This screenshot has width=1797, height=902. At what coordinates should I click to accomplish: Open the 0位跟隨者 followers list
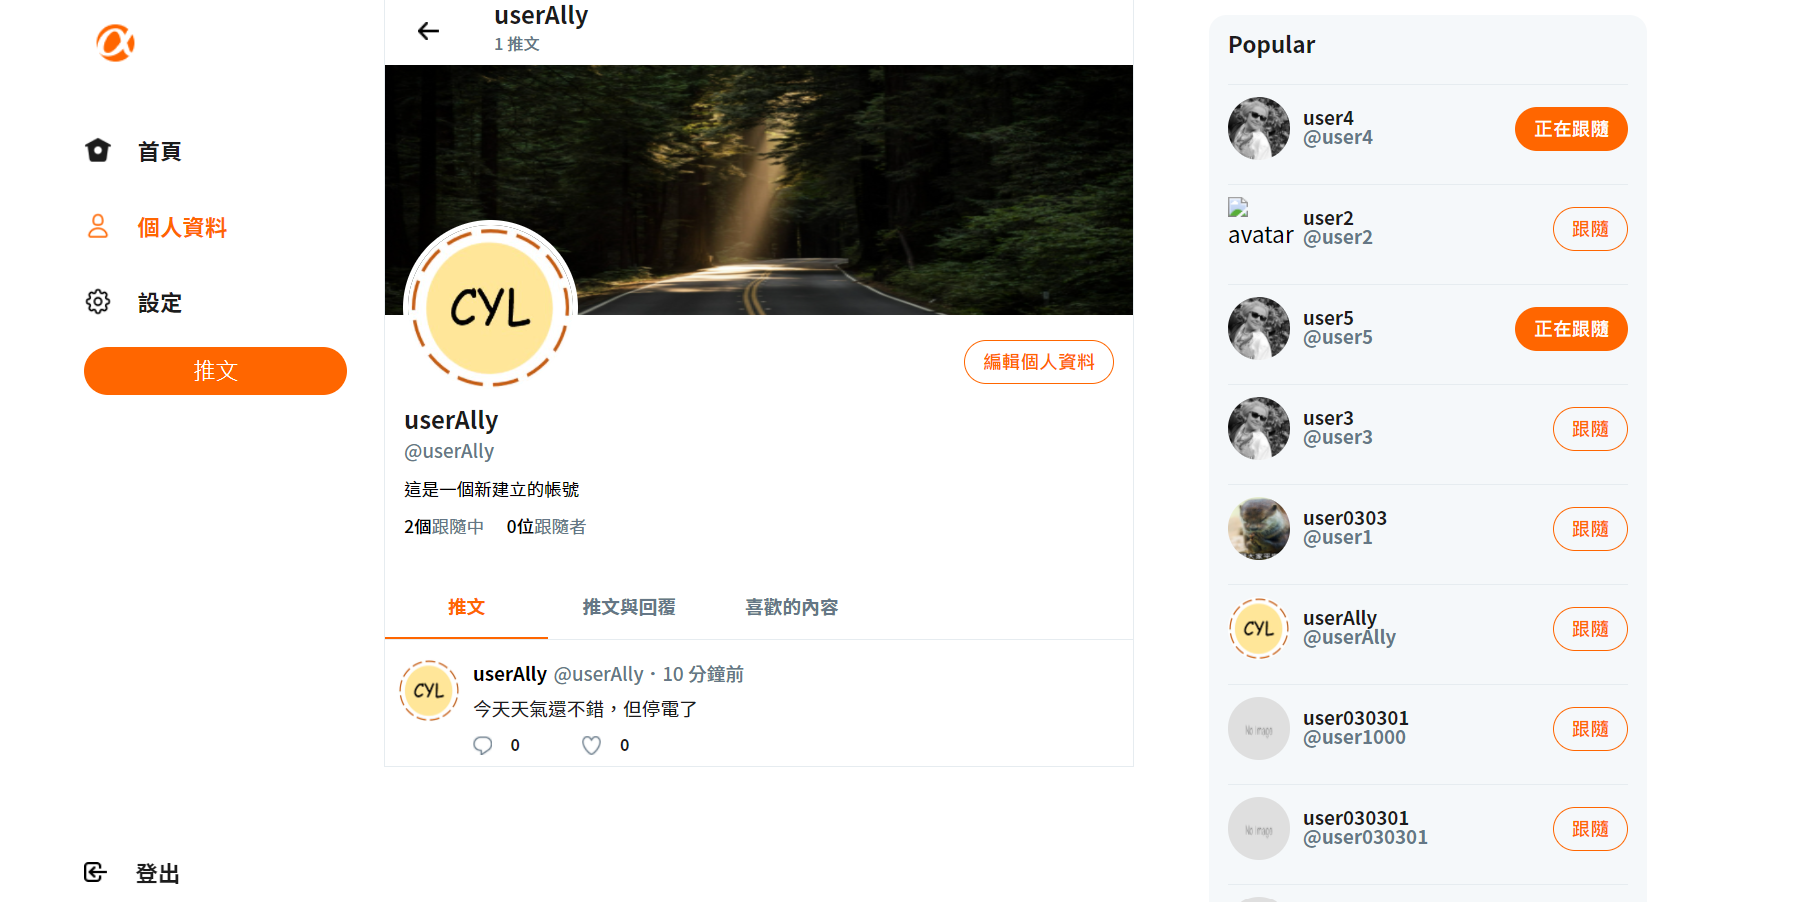click(x=546, y=527)
